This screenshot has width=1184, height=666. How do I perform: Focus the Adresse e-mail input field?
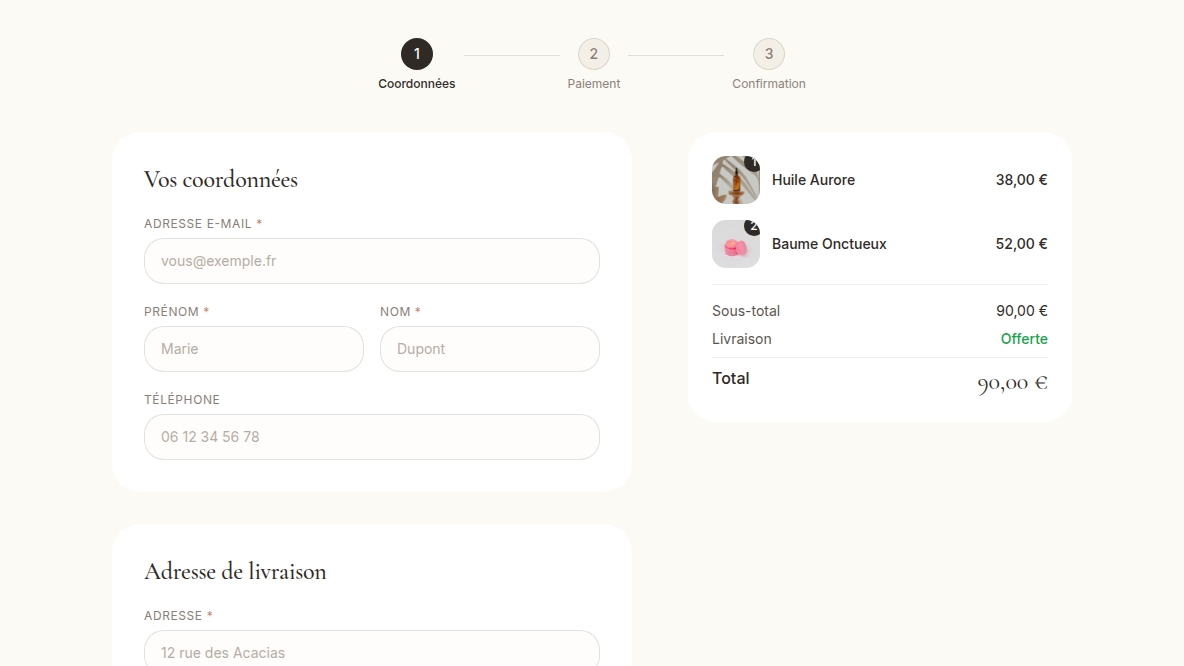[x=372, y=261]
